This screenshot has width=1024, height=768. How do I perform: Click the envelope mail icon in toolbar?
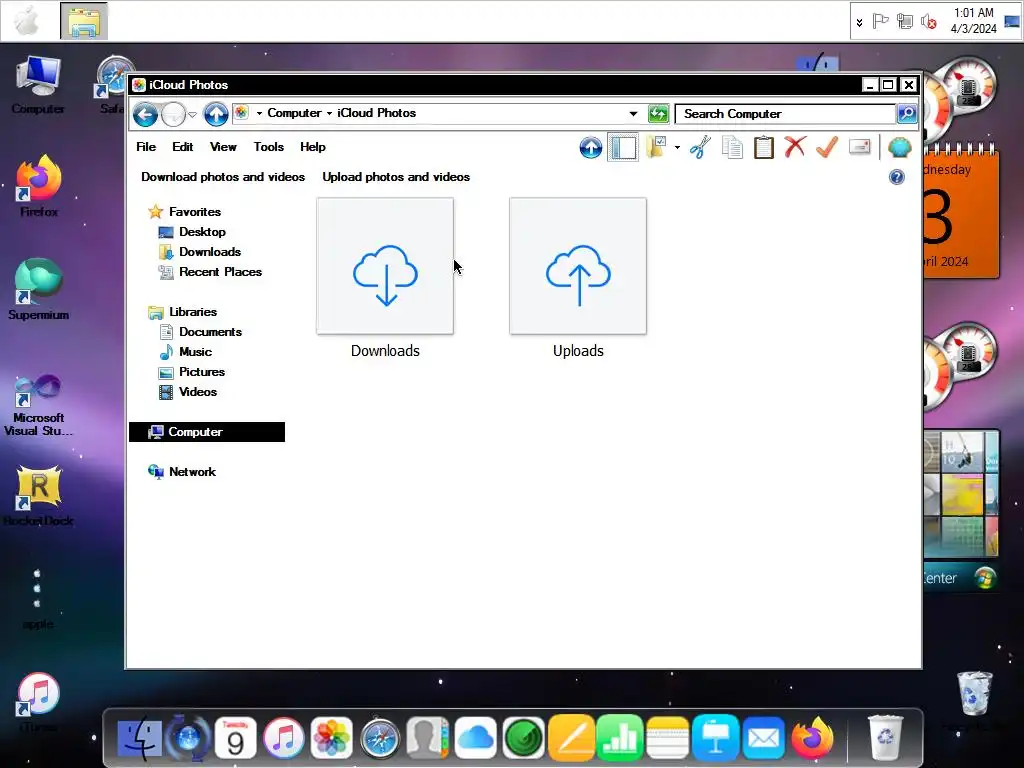pos(859,147)
